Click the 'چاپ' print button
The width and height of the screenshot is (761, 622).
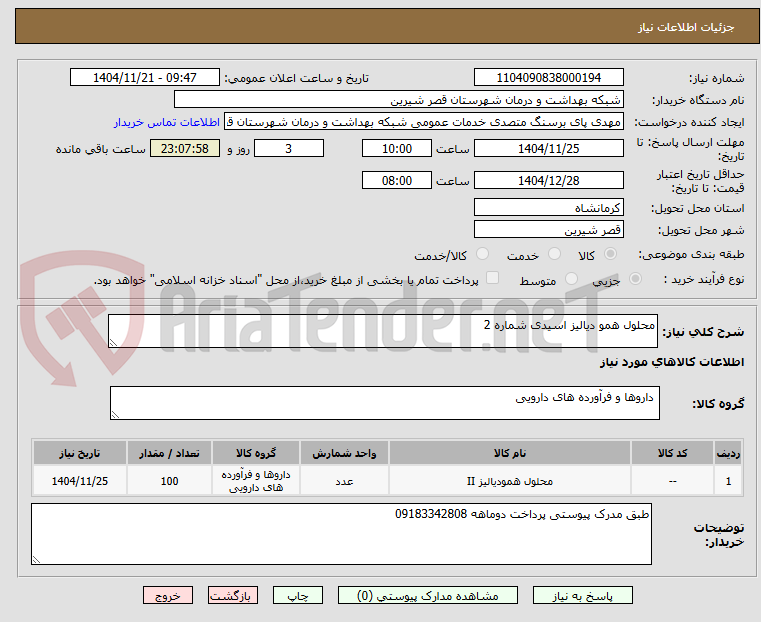point(298,595)
